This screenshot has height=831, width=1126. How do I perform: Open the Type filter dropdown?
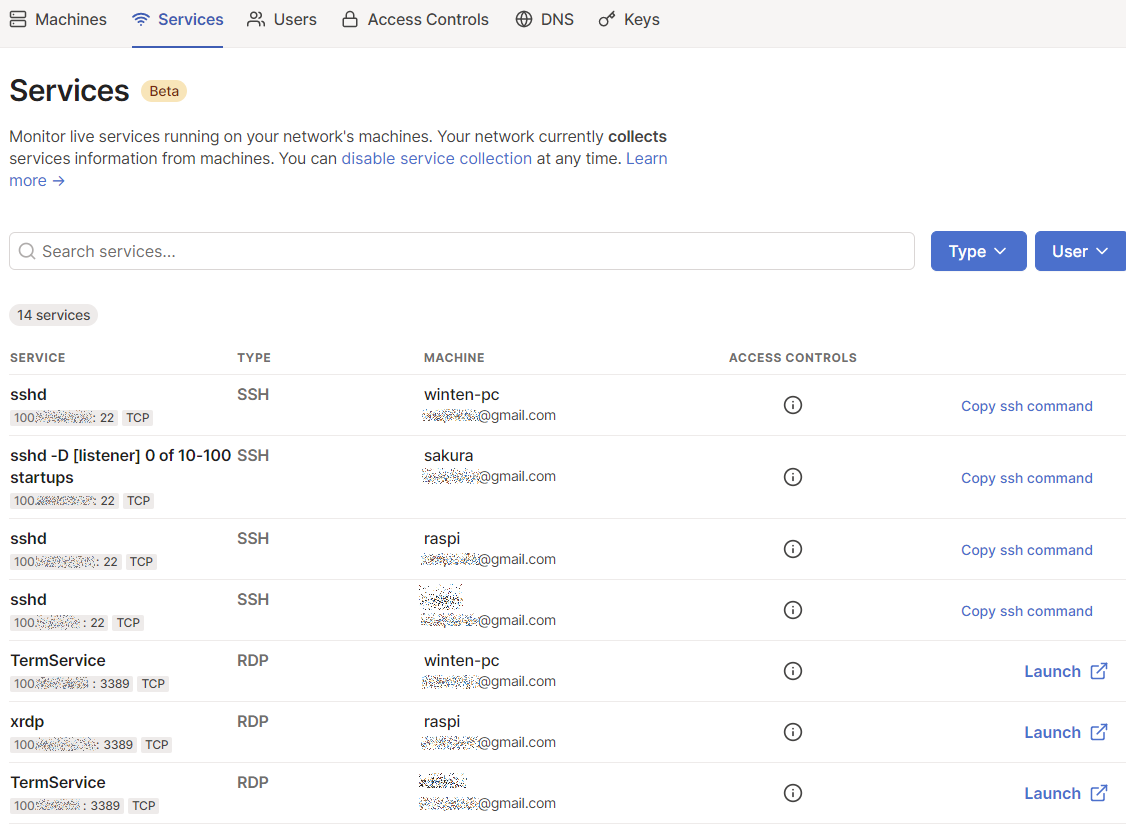coord(978,251)
